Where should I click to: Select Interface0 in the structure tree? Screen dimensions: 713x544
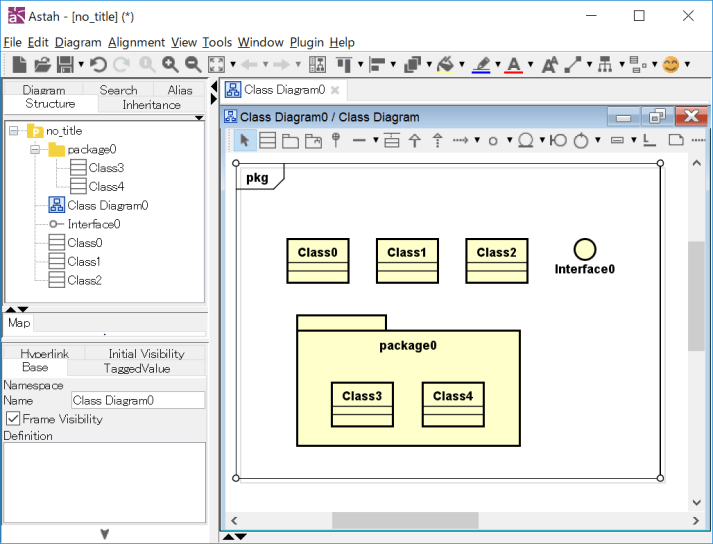93,224
